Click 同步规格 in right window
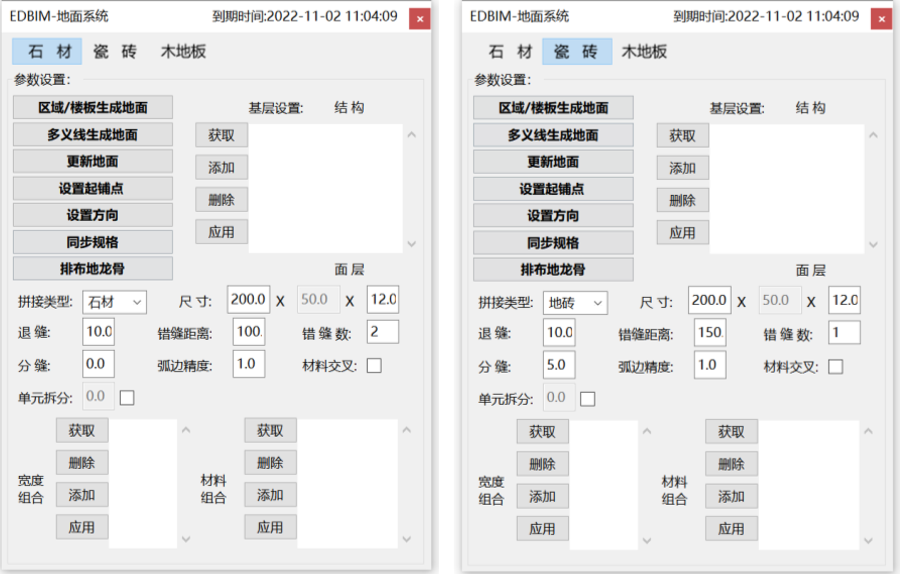 click(553, 242)
